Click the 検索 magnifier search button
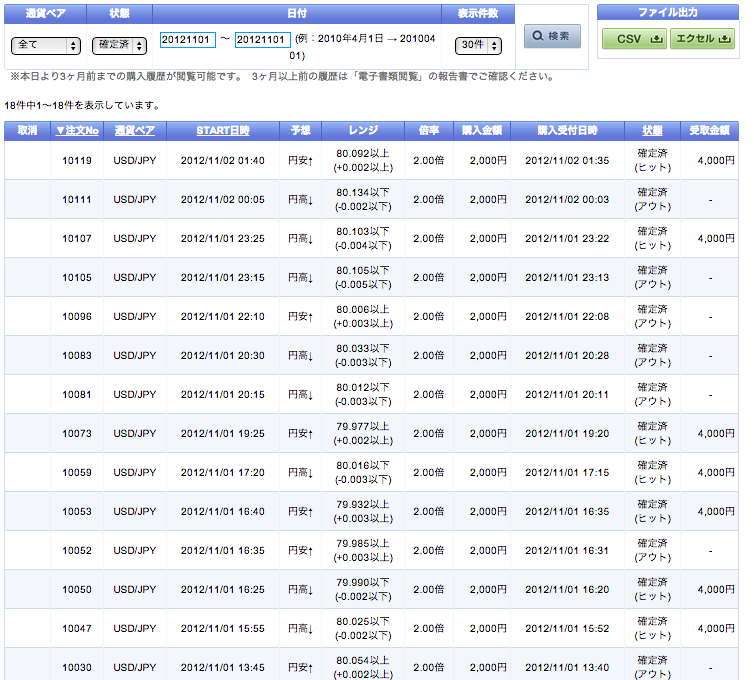Viewport: 754px width, 680px height. point(552,36)
